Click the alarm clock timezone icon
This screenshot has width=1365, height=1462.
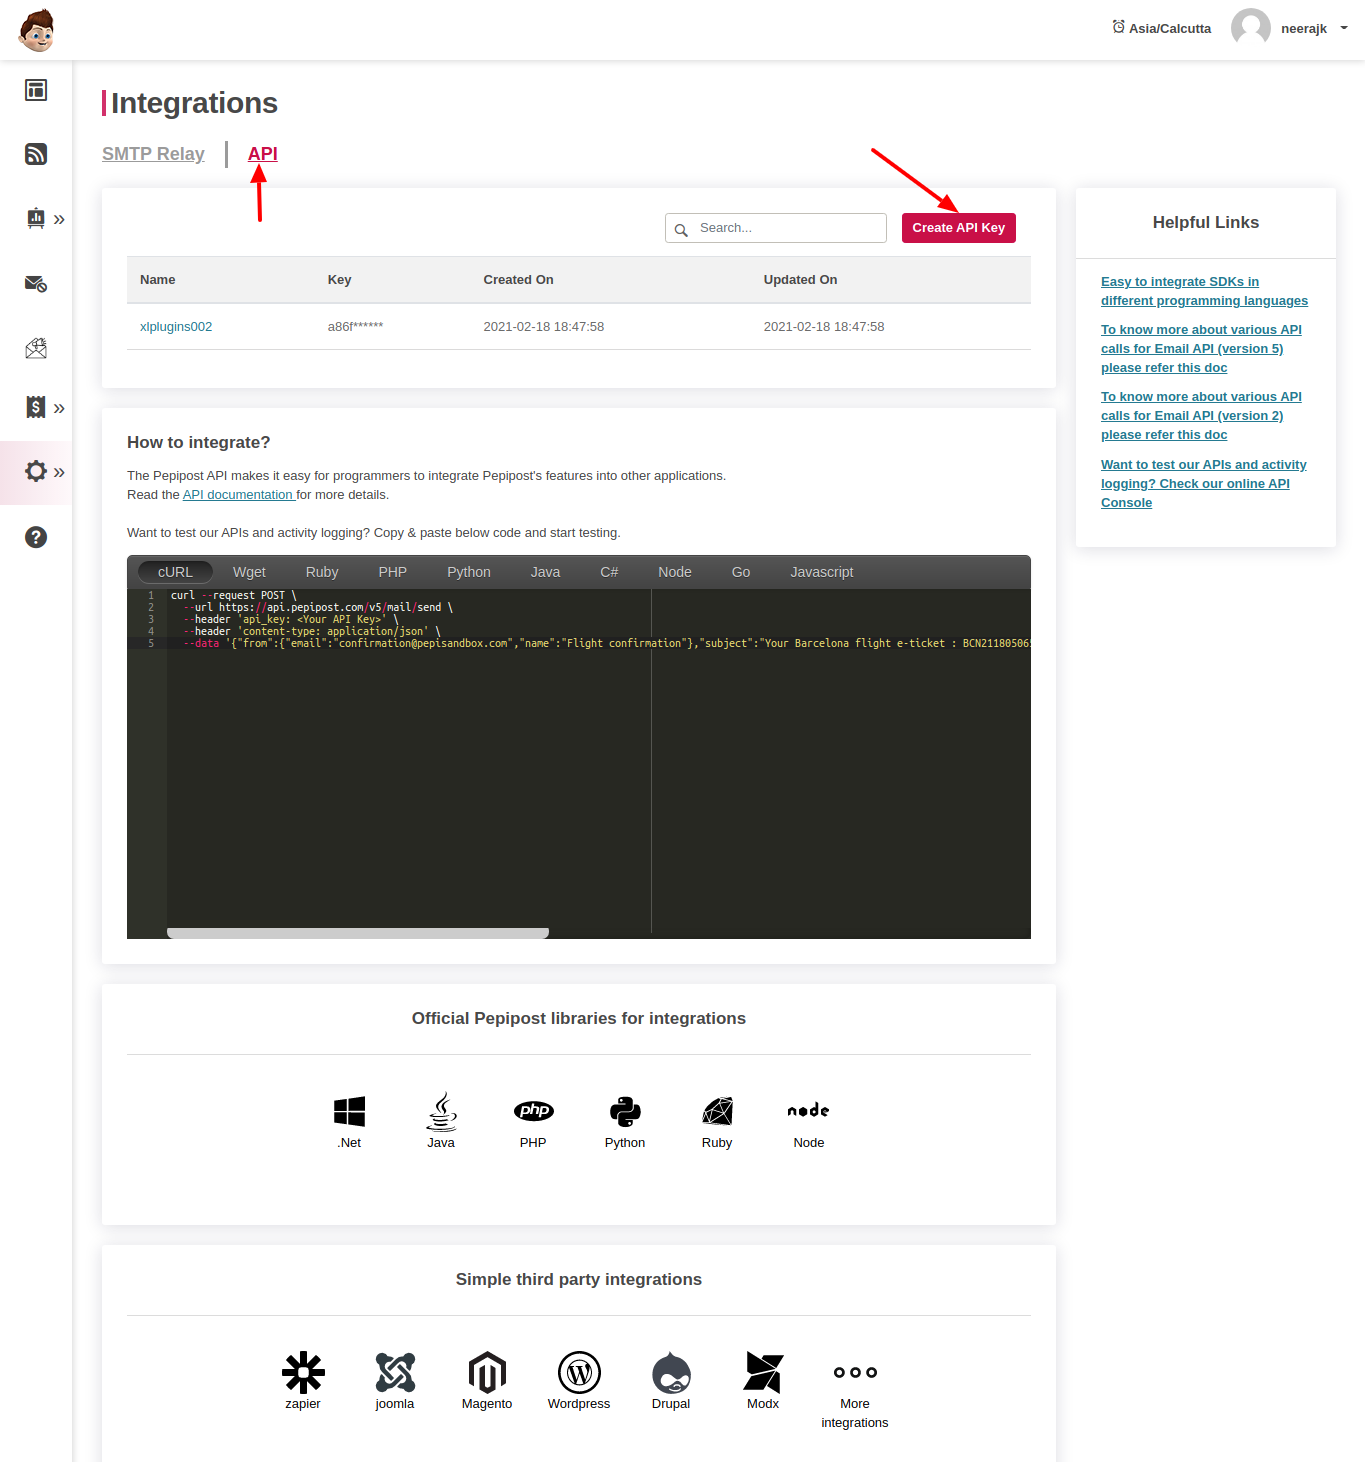tap(1118, 27)
